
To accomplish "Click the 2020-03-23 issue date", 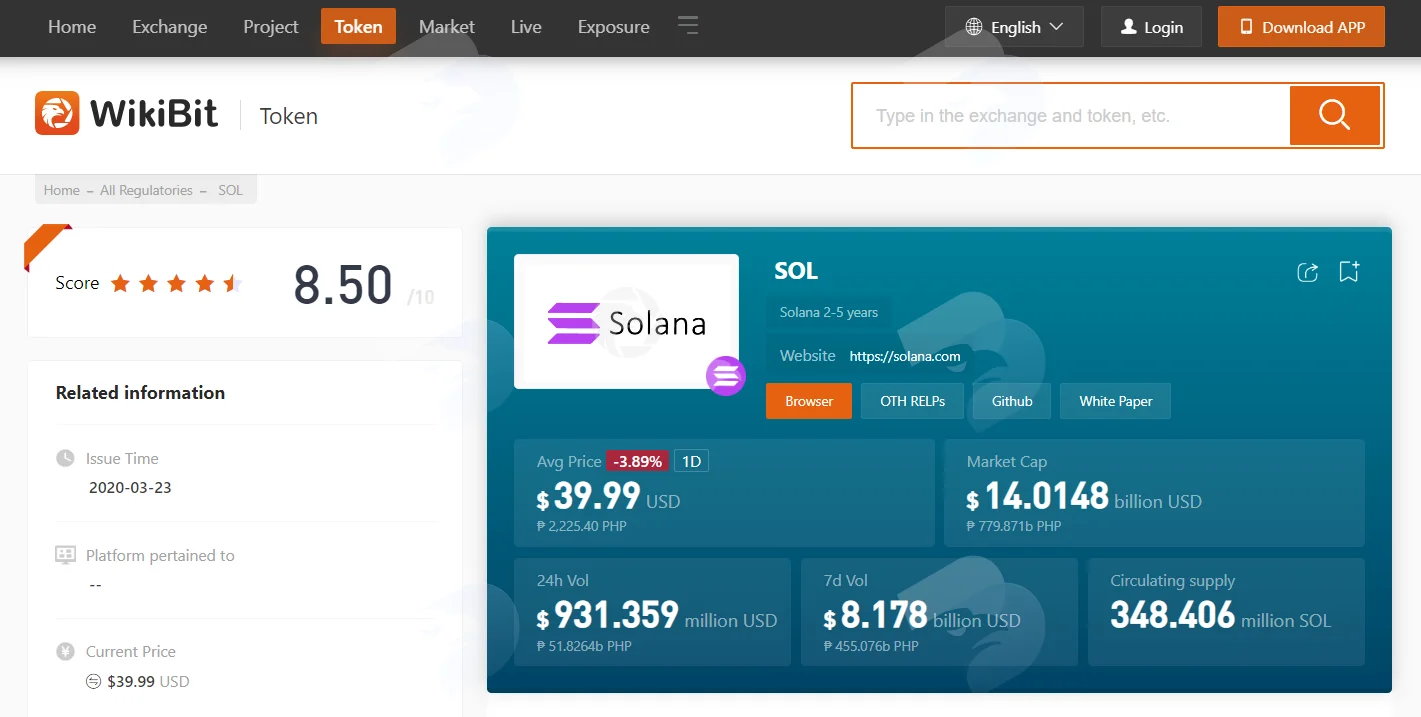I will (130, 488).
